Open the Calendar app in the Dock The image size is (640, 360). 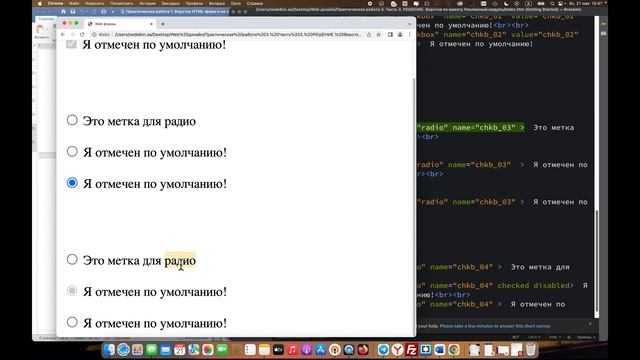(180, 350)
